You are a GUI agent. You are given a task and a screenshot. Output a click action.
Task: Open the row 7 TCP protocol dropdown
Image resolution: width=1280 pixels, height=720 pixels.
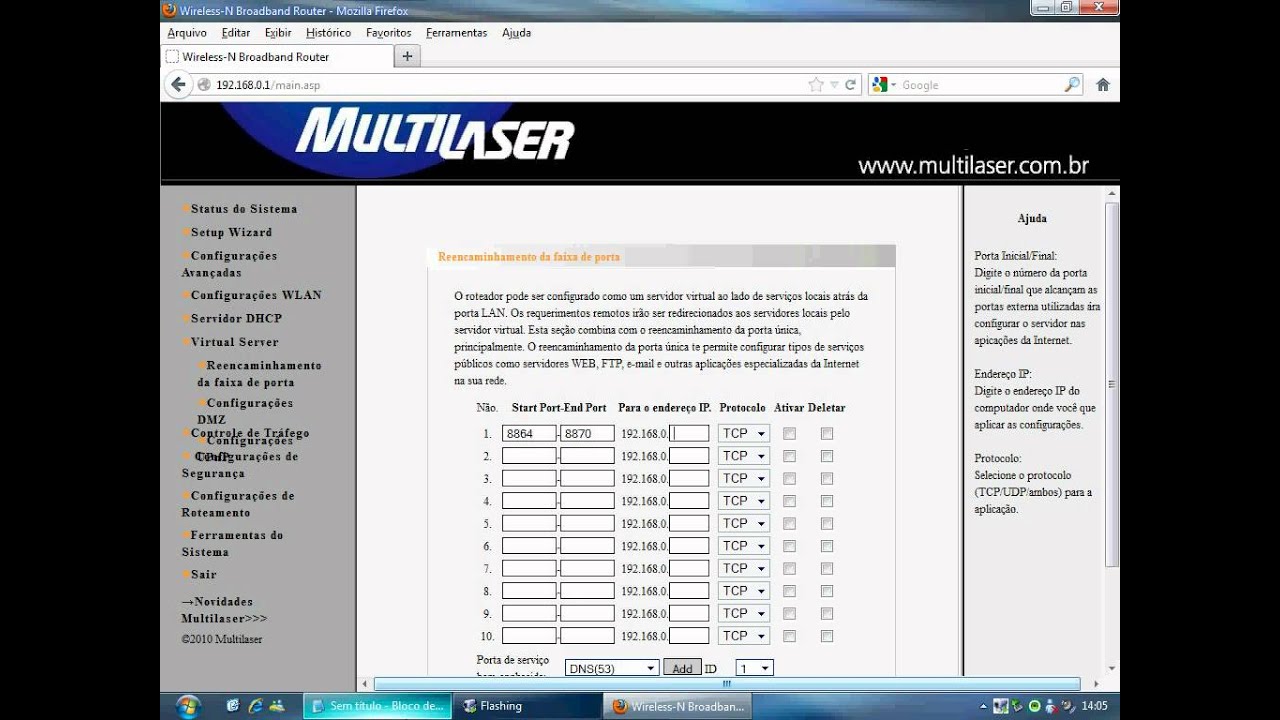[743, 568]
